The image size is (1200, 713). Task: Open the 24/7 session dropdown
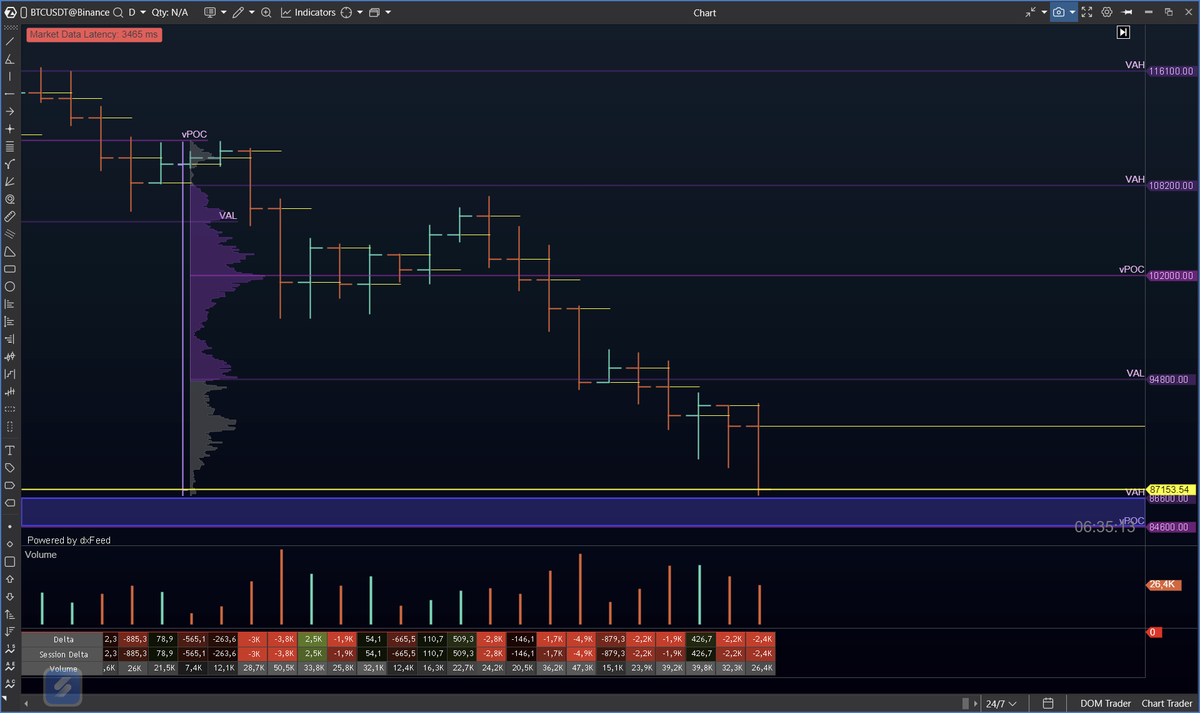[x=1003, y=703]
